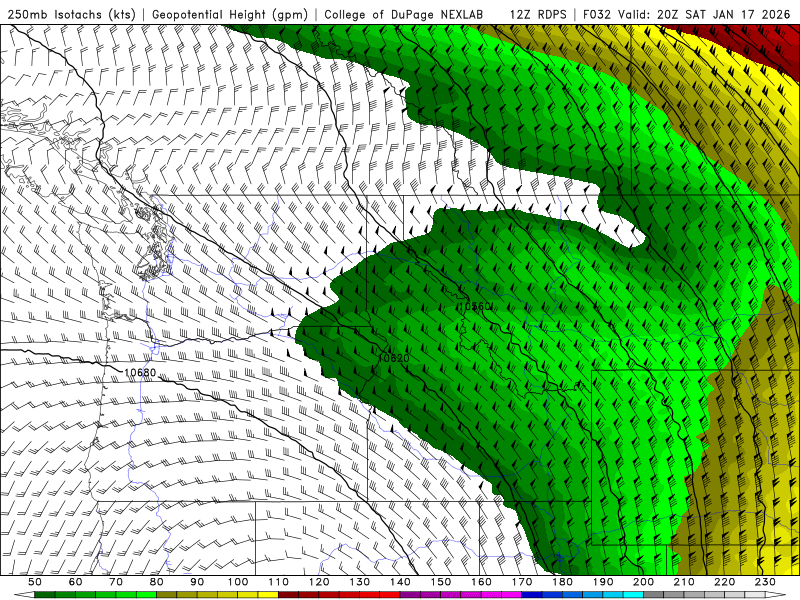Screen dimensions: 800x600
Task: Click the legend value 70
Action: (x=116, y=582)
